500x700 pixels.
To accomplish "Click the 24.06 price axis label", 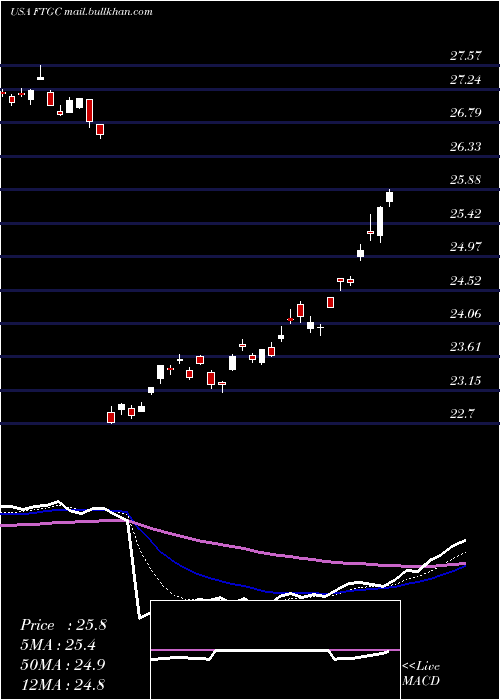I will [466, 313].
